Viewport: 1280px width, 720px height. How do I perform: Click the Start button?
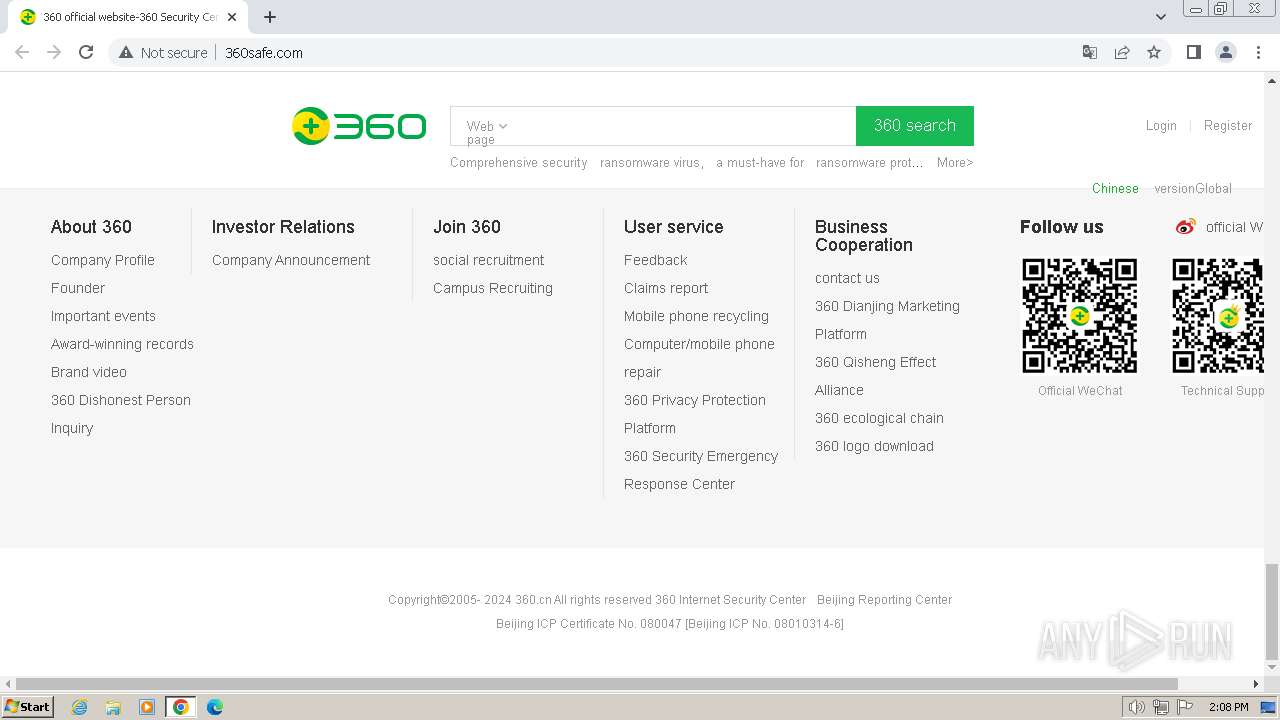[28, 707]
